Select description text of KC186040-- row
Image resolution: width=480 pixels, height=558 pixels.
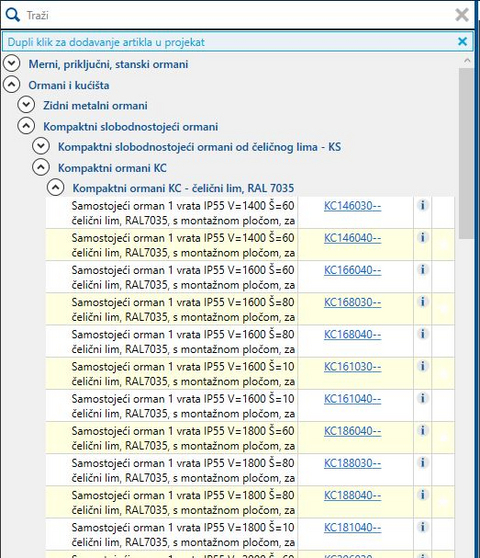[183, 438]
